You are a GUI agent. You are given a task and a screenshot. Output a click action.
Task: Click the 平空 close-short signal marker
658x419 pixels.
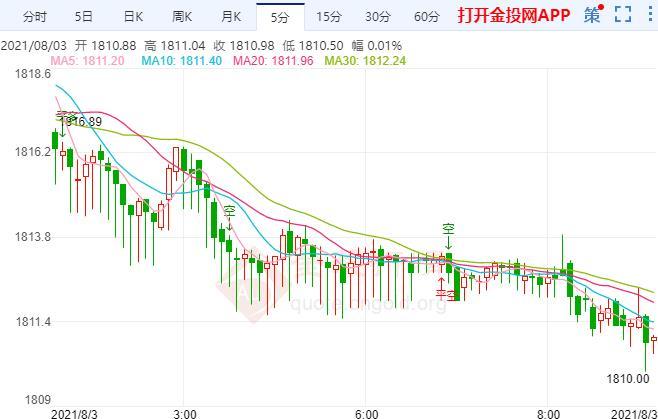click(x=445, y=294)
